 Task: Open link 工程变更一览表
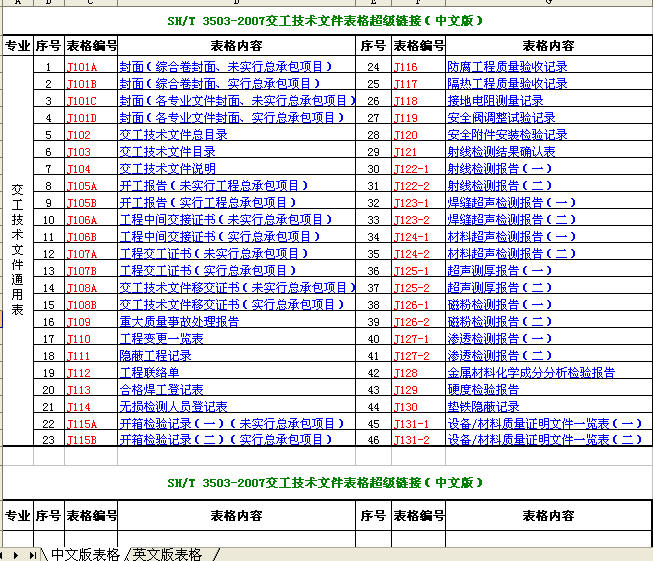point(161,339)
